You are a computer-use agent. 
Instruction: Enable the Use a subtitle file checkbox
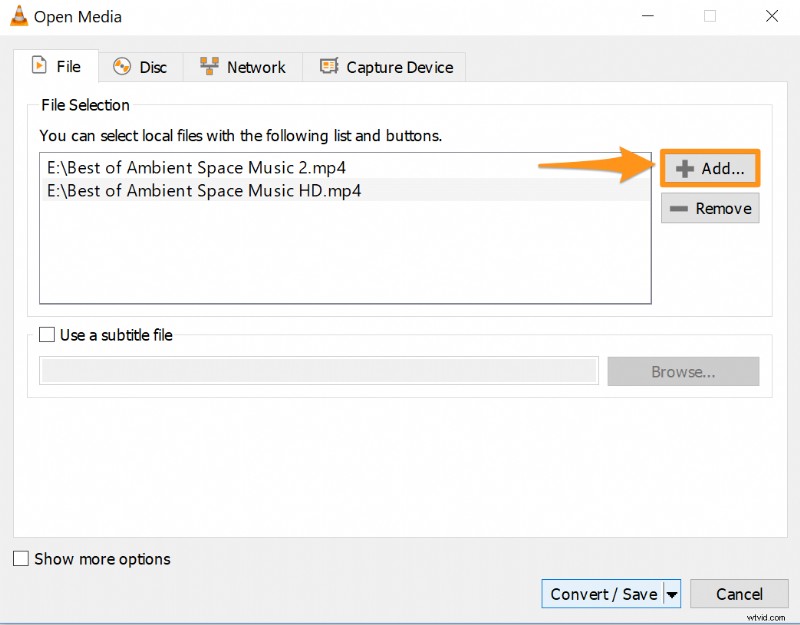(46, 335)
